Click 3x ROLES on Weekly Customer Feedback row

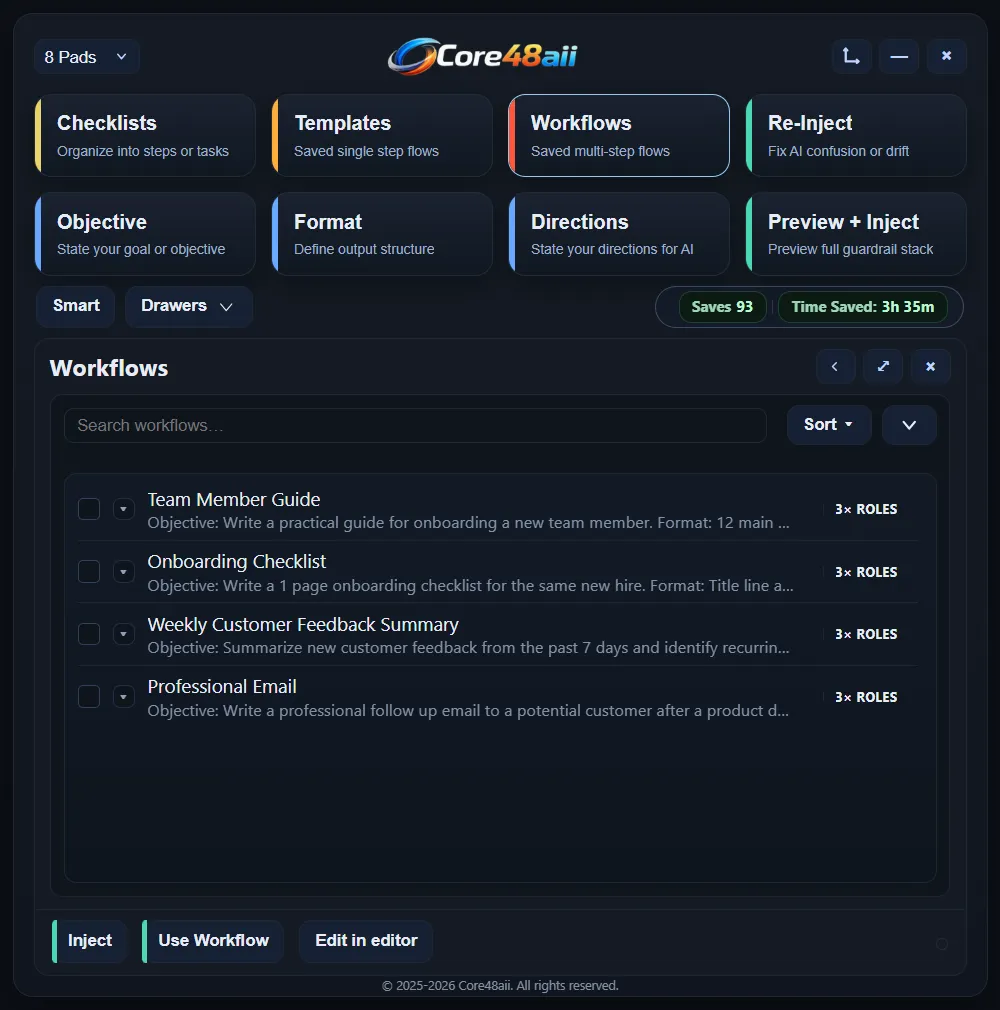(x=866, y=634)
